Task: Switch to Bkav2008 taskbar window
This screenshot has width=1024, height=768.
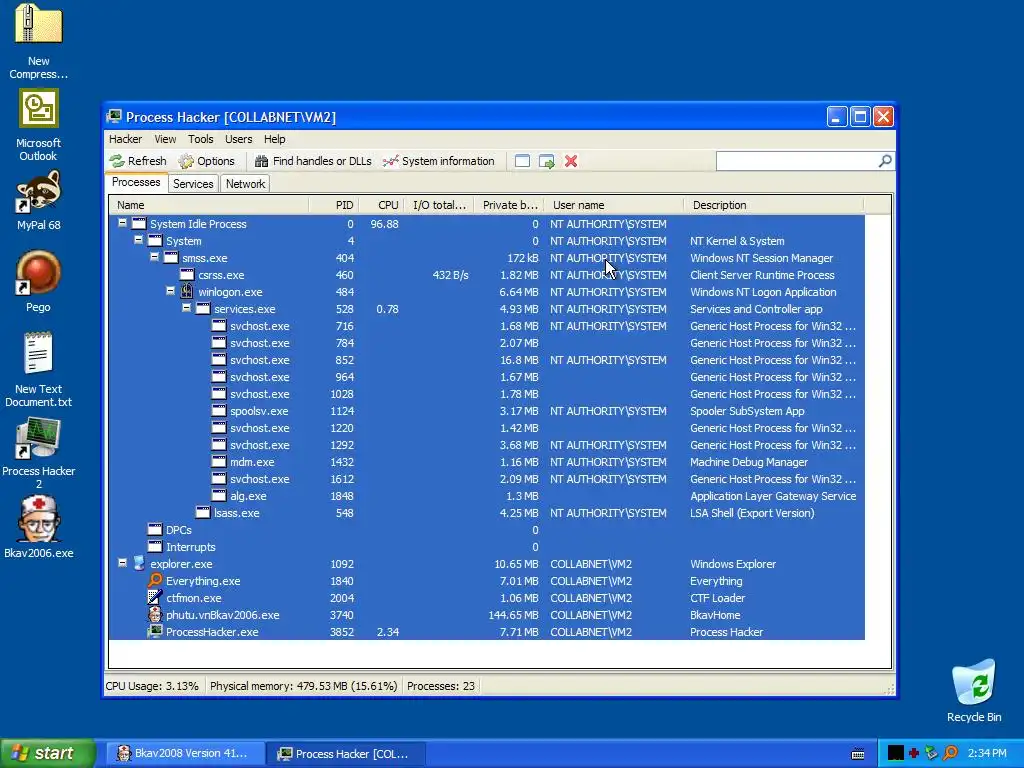Action: pyautogui.click(x=184, y=753)
